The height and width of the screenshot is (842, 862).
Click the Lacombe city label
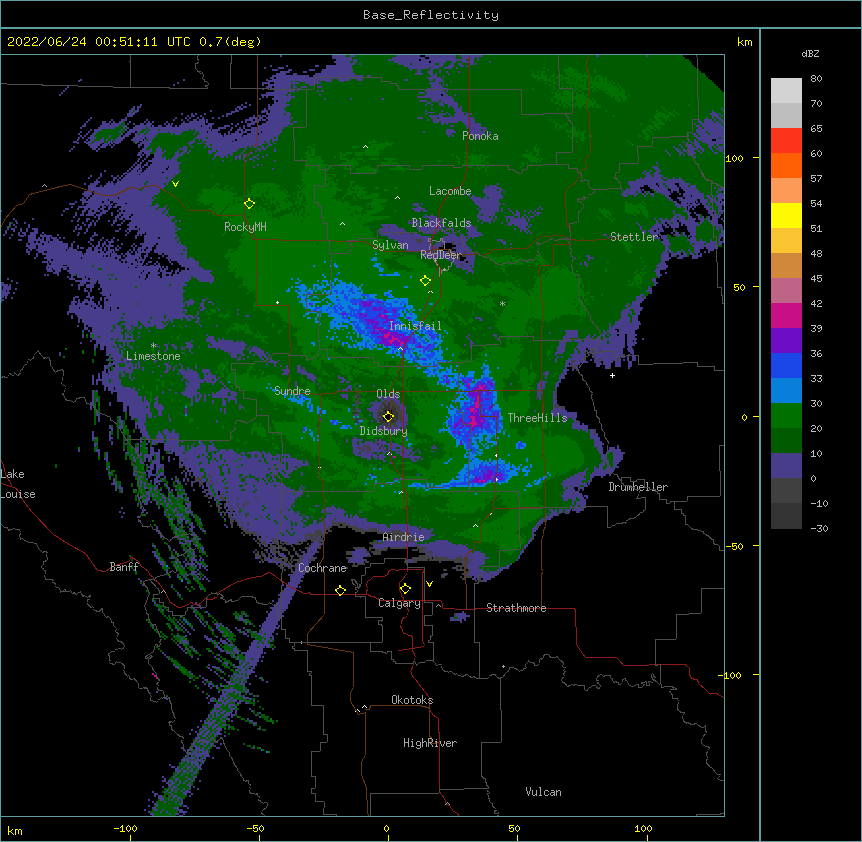coord(450,191)
